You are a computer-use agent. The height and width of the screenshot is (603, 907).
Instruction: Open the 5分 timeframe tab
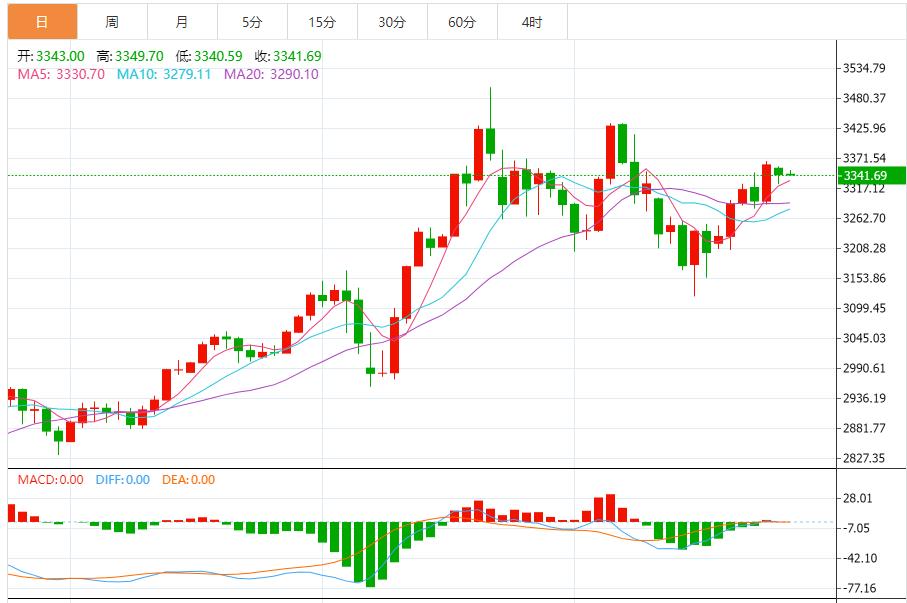coord(251,22)
